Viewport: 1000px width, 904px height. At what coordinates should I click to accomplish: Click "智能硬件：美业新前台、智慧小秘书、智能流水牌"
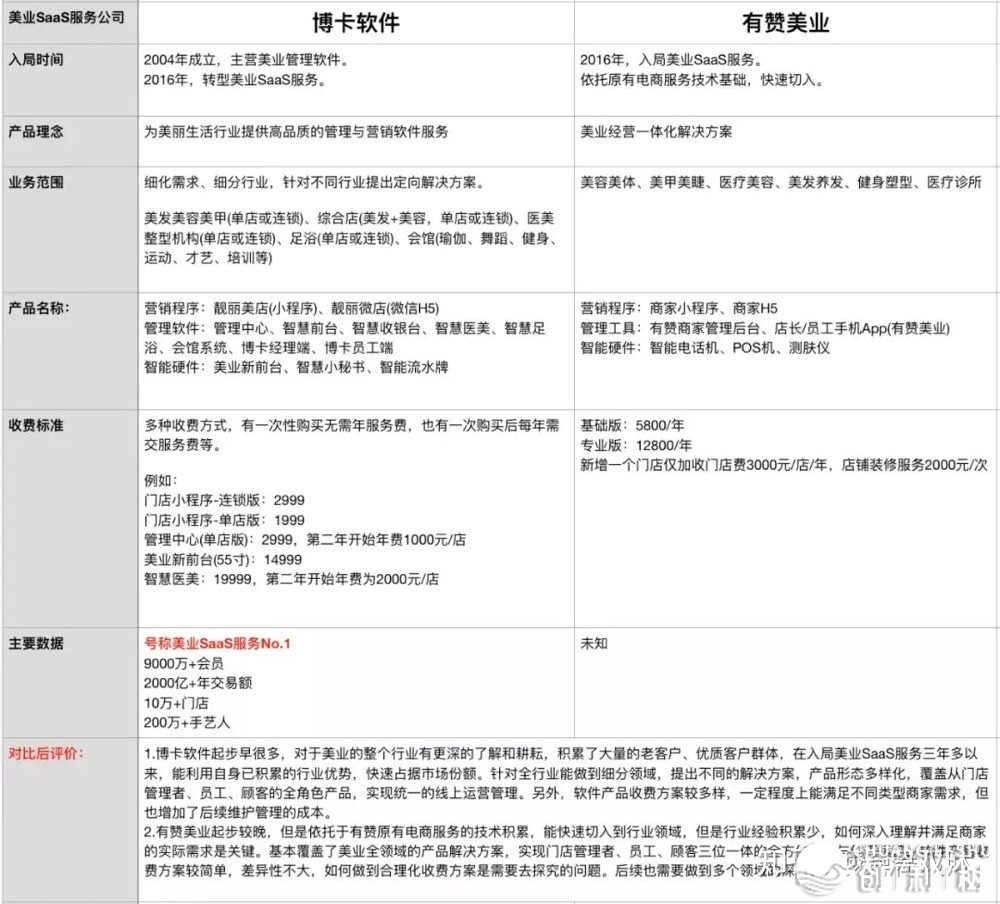296,367
